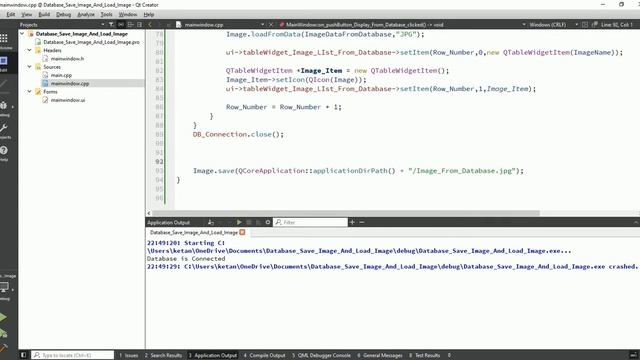Switch to 2 Search Results pane
The width and height of the screenshot is (640, 360).
[163, 355]
